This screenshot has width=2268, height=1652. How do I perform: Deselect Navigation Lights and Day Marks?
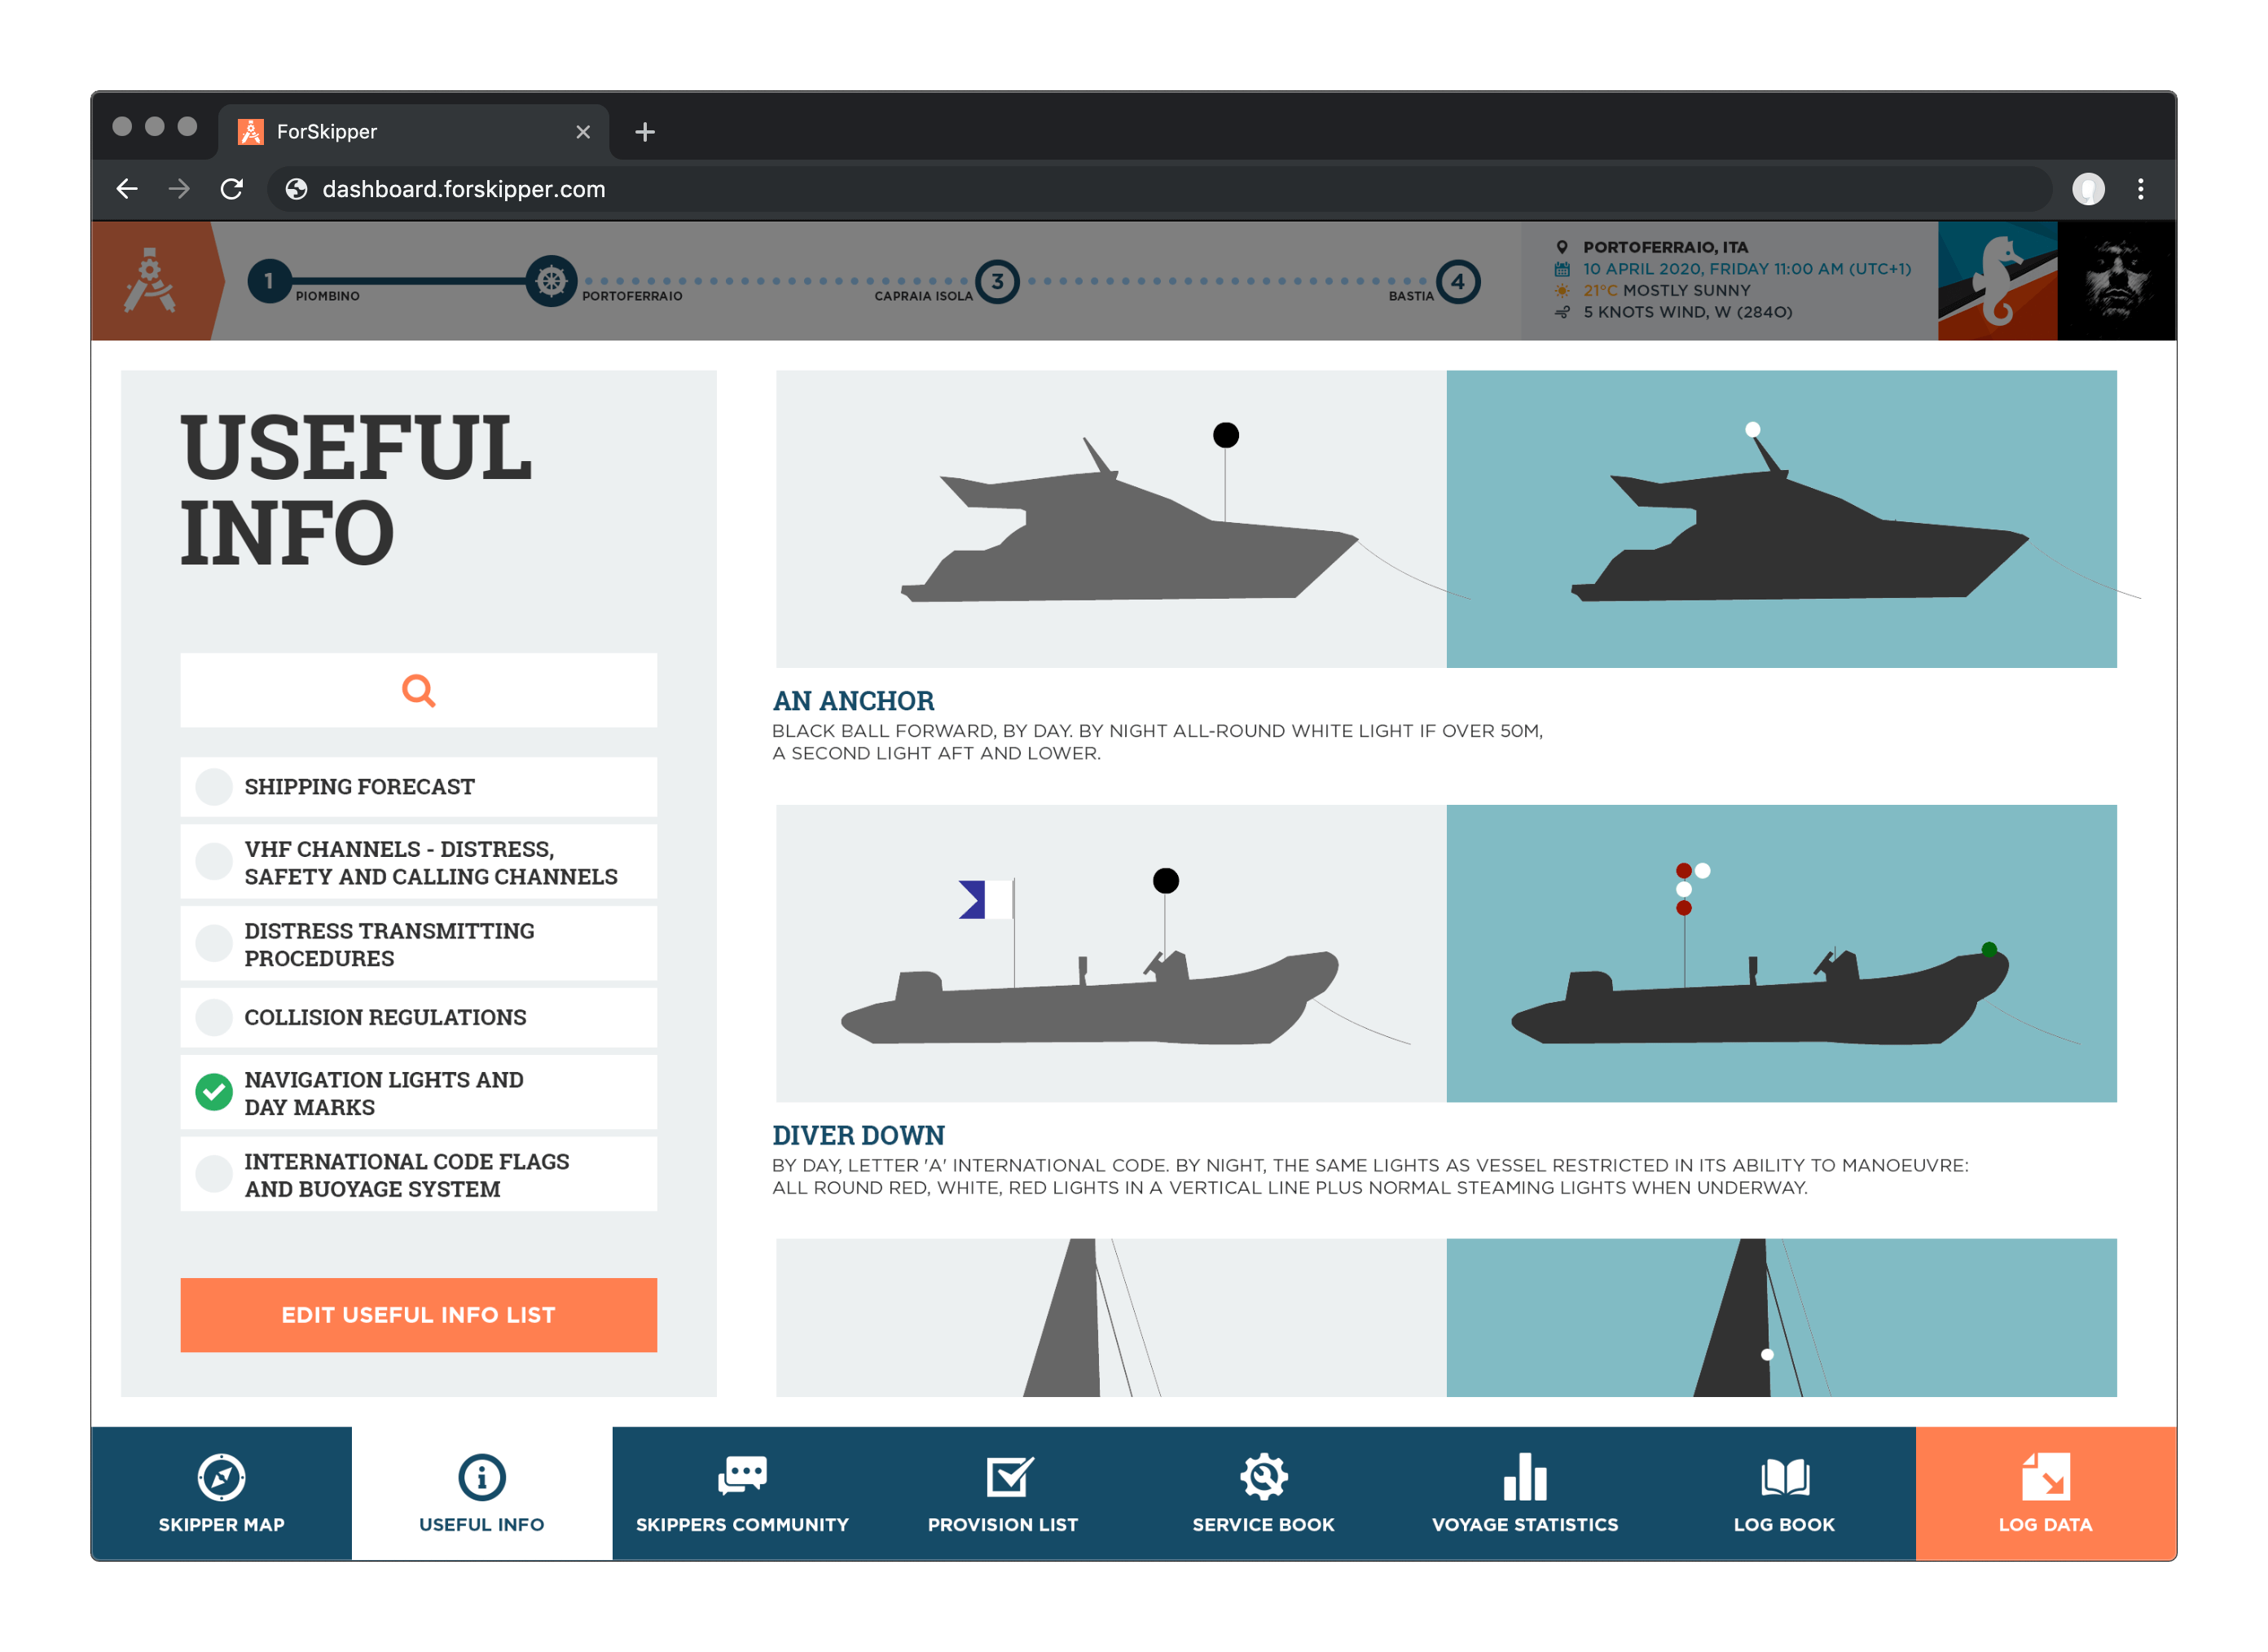pos(214,1092)
